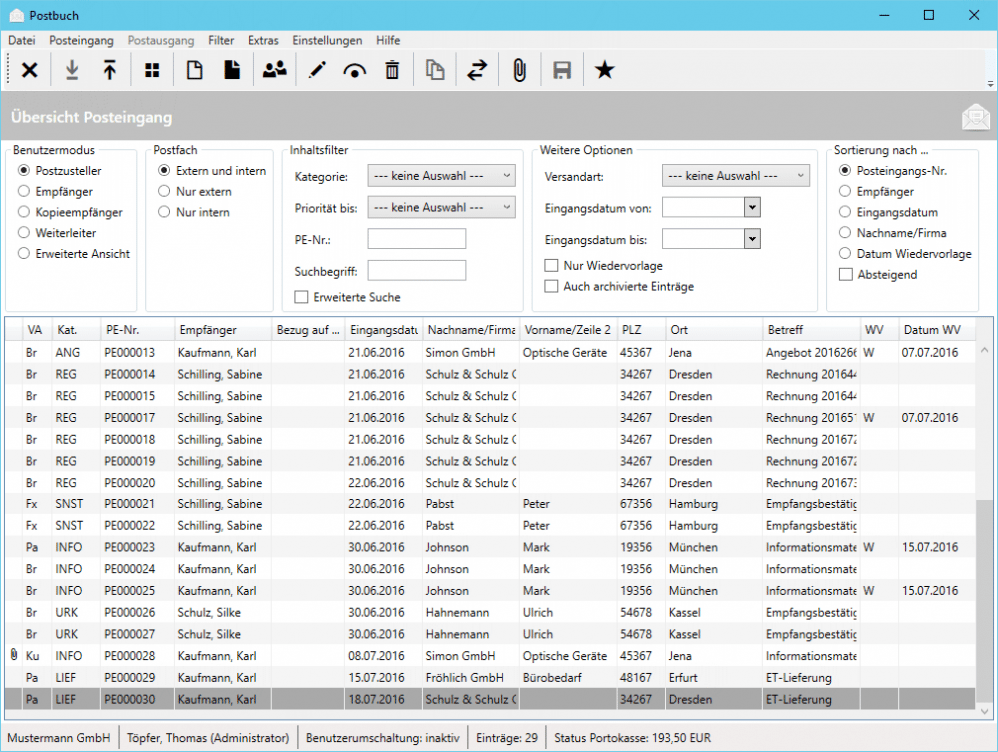Select Nur extern Postfach option
The image size is (998, 752).
[195, 192]
